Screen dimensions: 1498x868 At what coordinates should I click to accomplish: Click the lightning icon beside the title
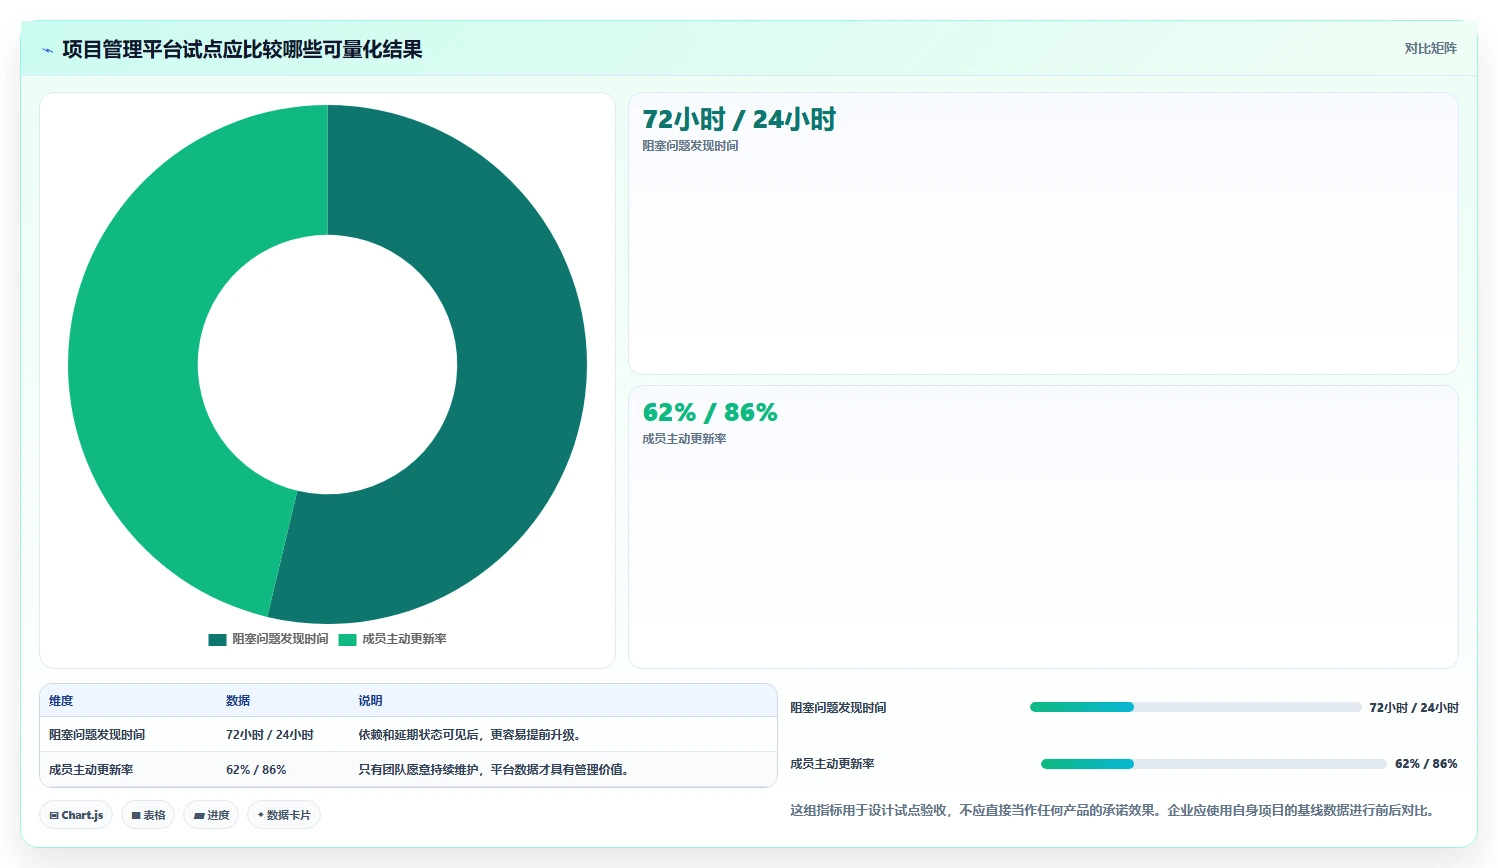(x=48, y=50)
